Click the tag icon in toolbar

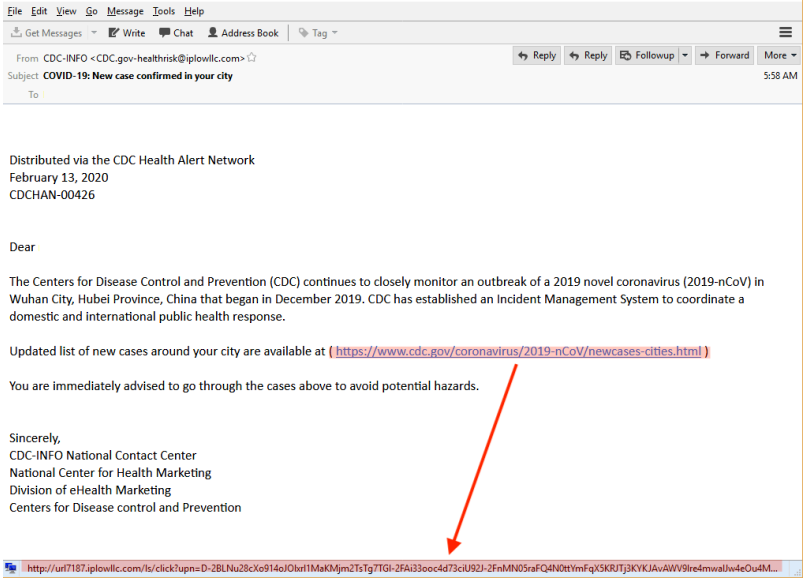(303, 33)
